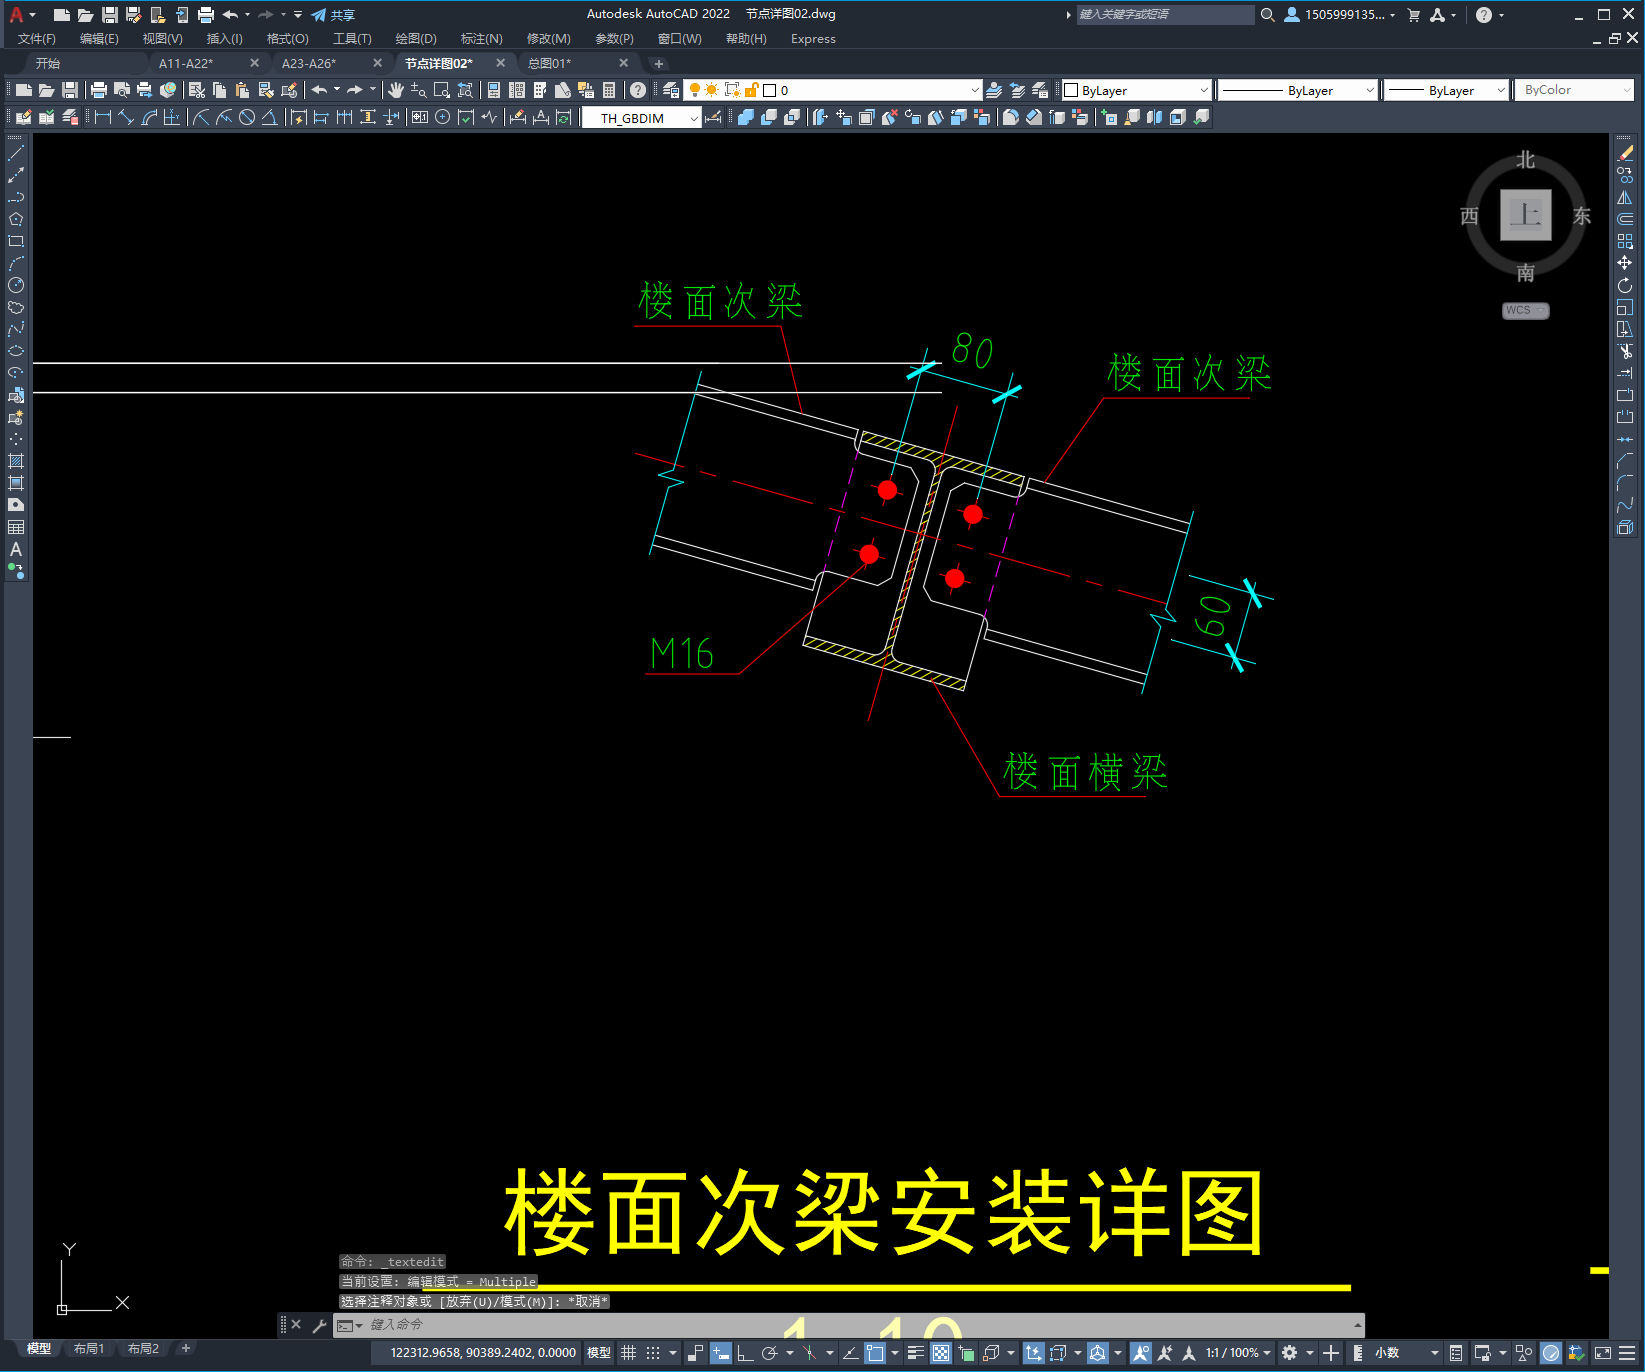Open the 绘图(D) menu
Viewport: 1645px width, 1372px height.
coord(416,39)
